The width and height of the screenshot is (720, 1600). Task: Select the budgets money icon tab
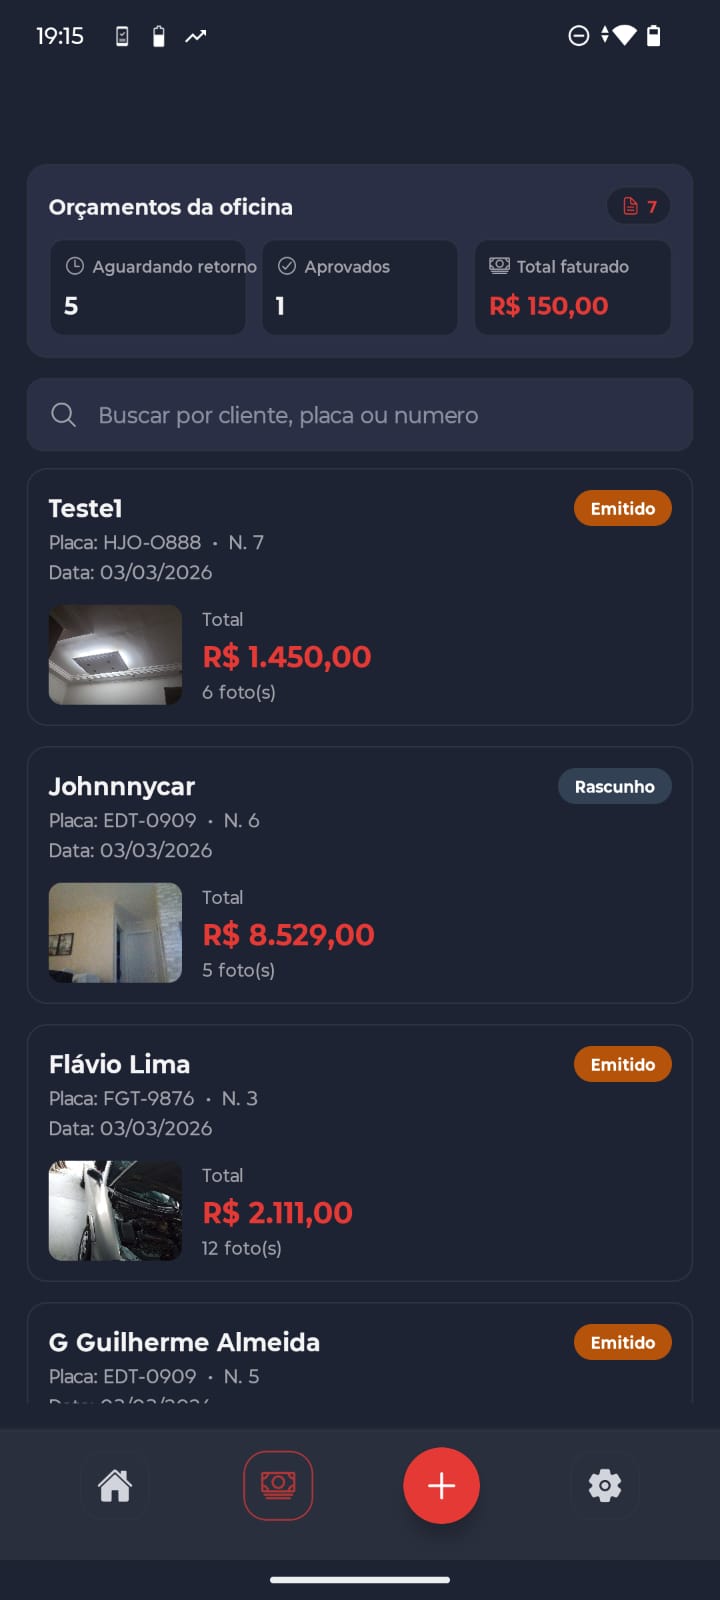(278, 1486)
